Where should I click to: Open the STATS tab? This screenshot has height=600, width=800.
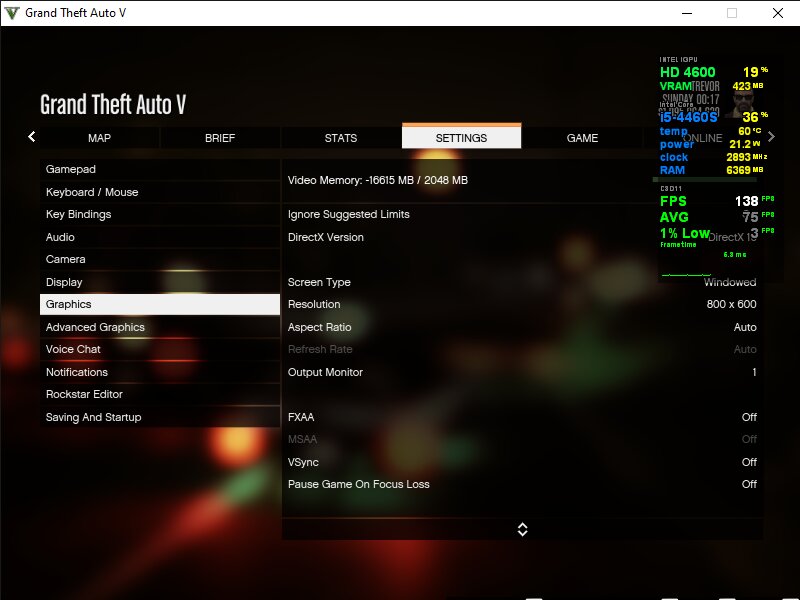coord(341,138)
